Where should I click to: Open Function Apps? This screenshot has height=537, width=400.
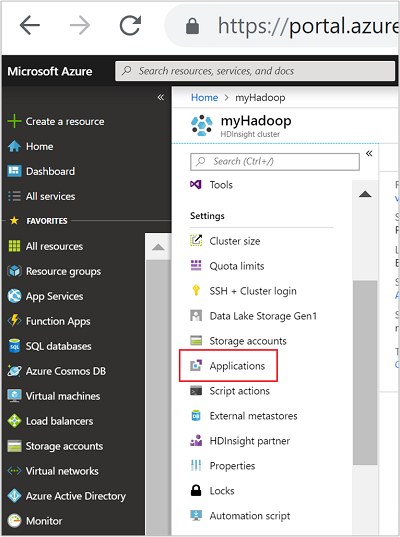(58, 321)
